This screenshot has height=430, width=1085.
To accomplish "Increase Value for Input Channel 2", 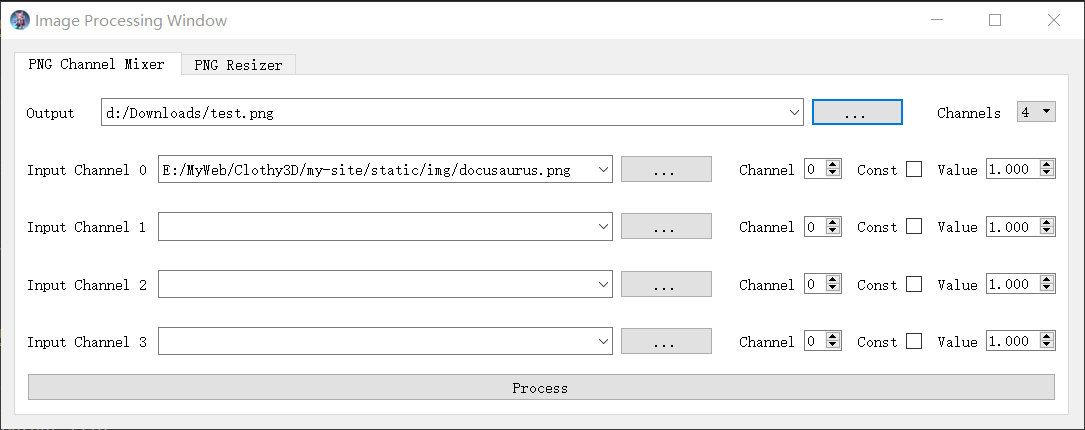I will click(1047, 280).
